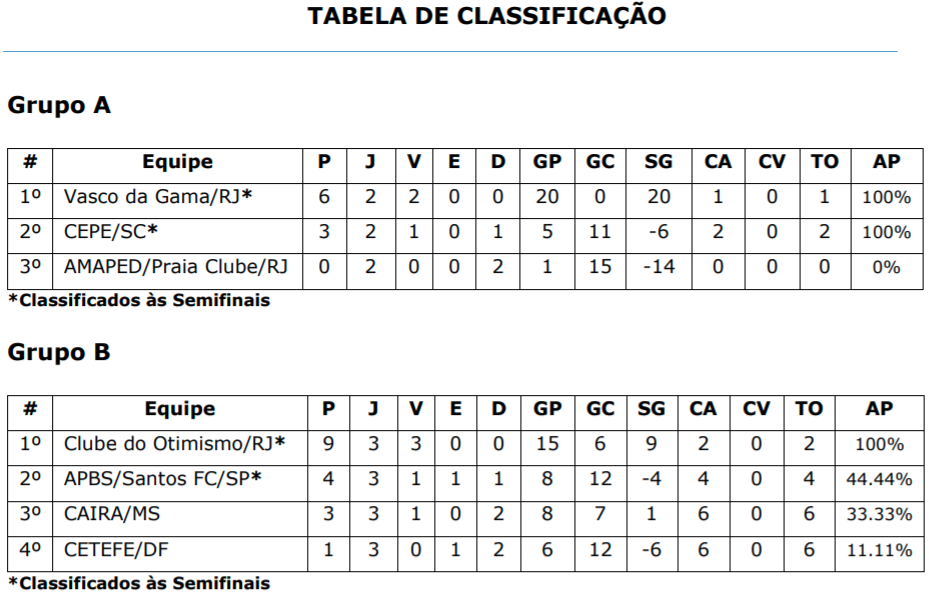Screen dimensions: 929x595
Task: Select the 'Grupo A' heading
Action: point(58,105)
